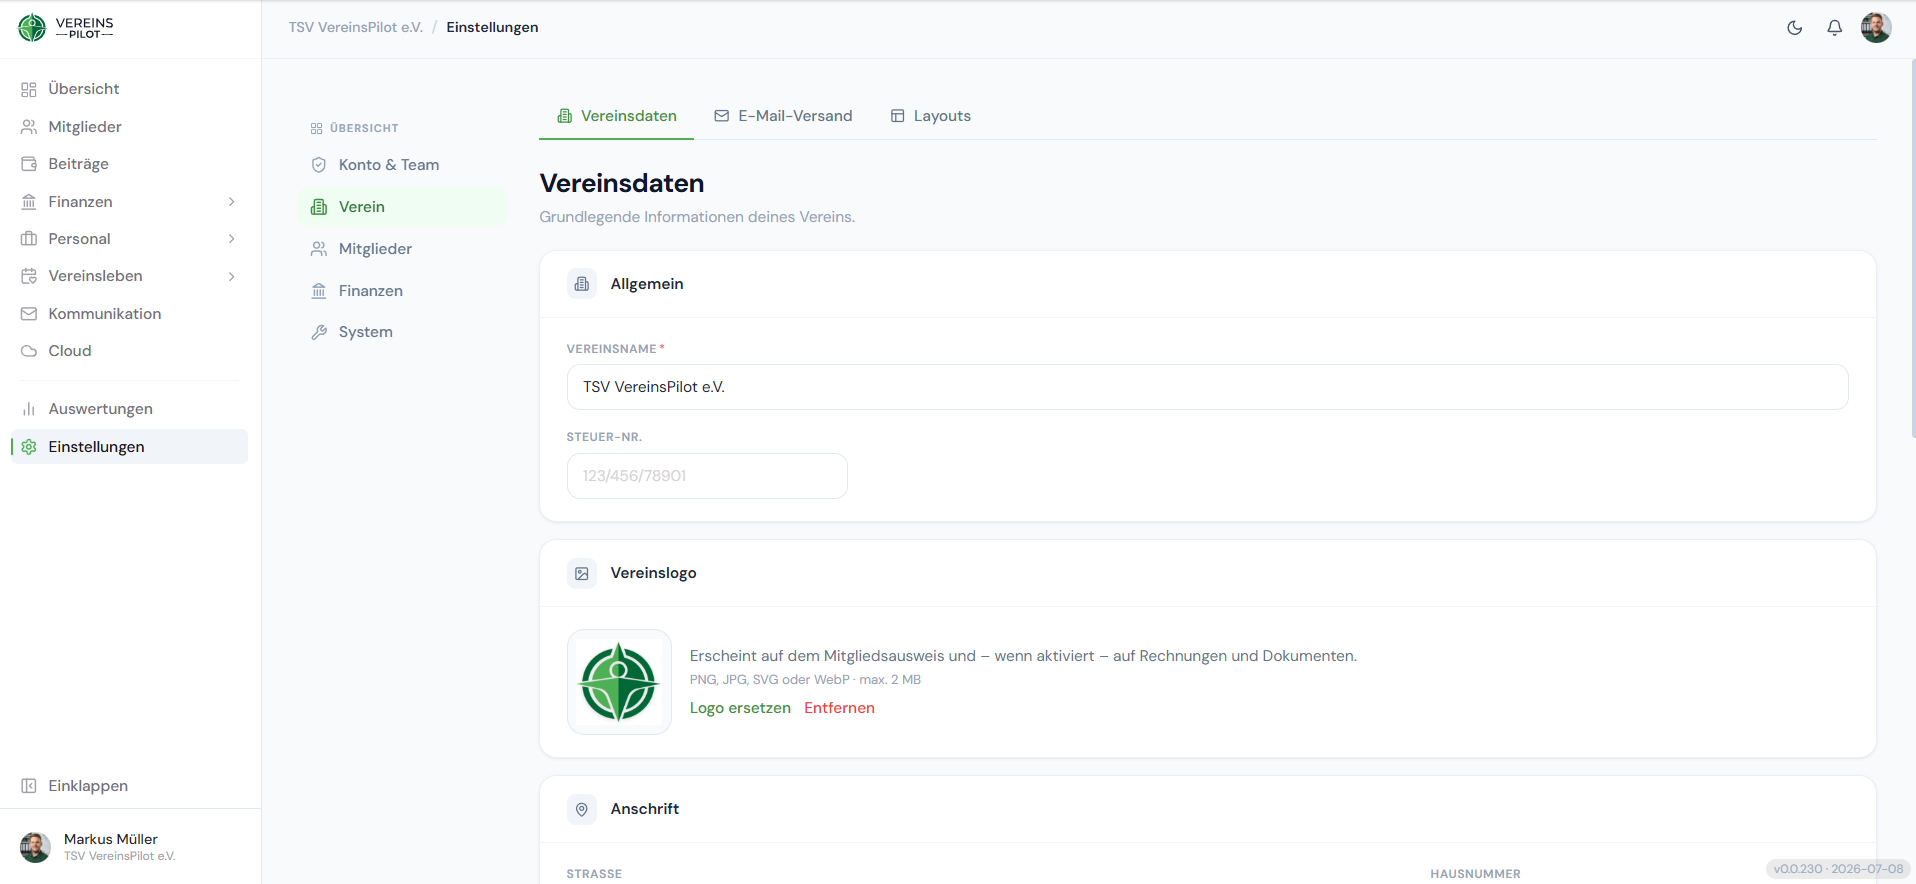The height and width of the screenshot is (884, 1916).
Task: Open Konto & Team settings
Action: pos(403,165)
